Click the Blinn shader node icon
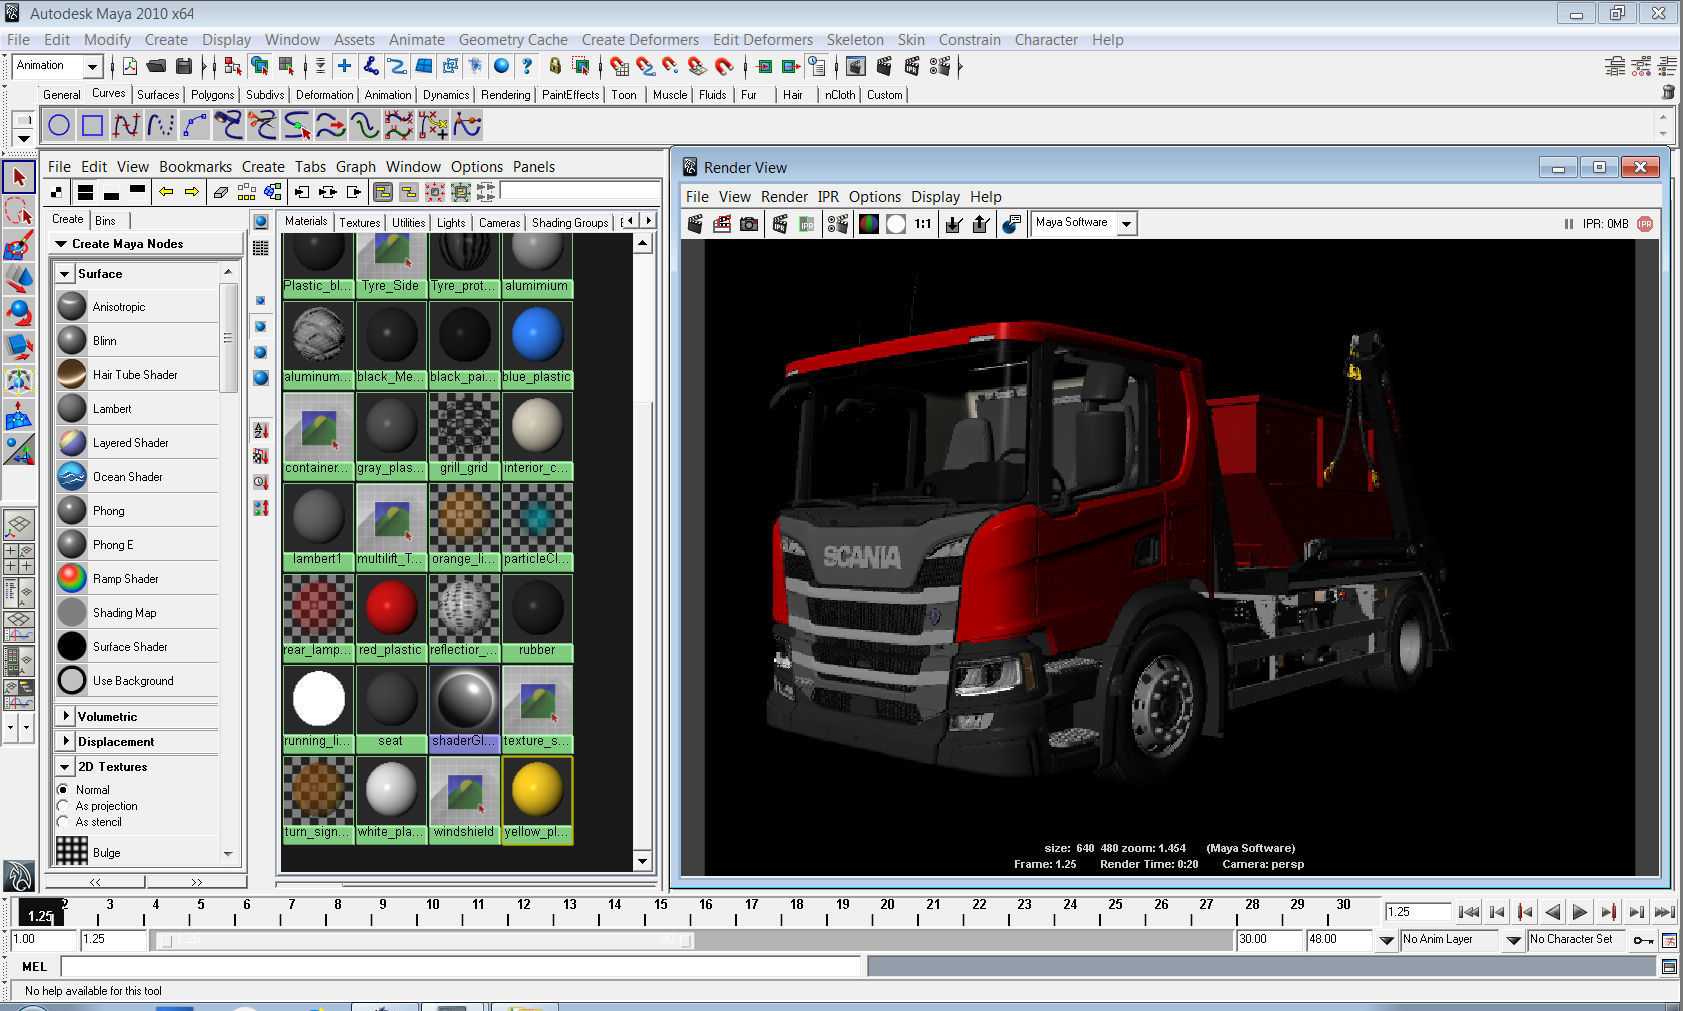The width and height of the screenshot is (1683, 1011). (72, 340)
